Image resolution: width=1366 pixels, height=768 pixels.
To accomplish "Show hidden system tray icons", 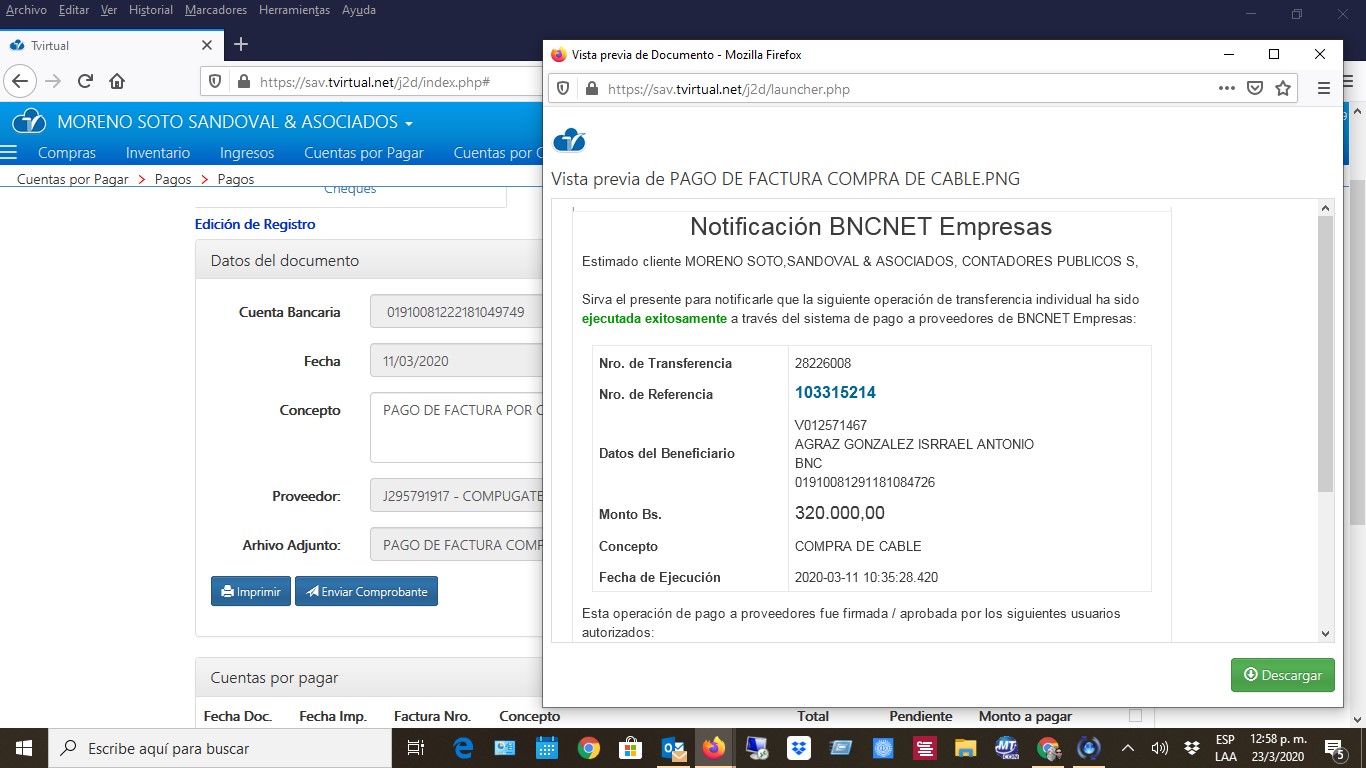I will pyautogui.click(x=1128, y=748).
